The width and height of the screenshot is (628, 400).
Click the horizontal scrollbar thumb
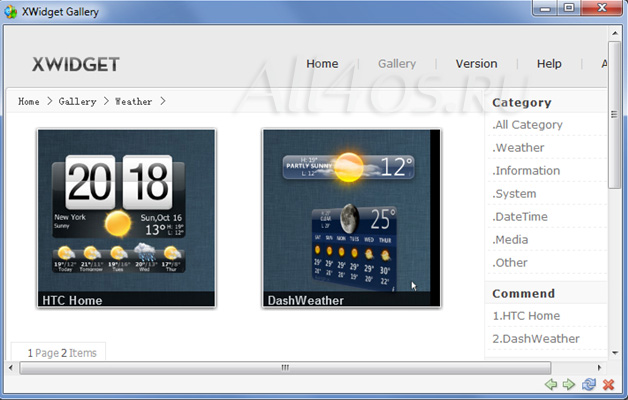tap(285, 367)
